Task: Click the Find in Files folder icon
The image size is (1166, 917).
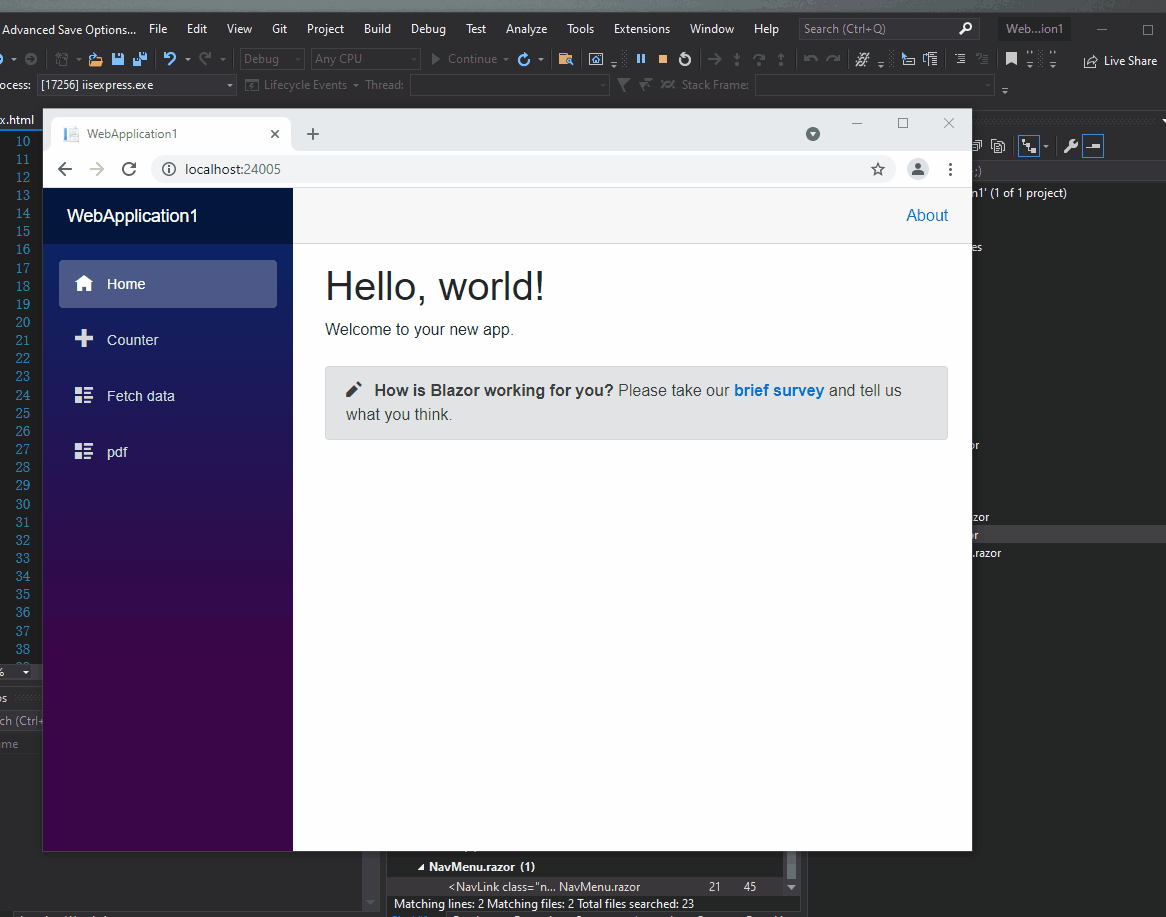Action: point(566,59)
